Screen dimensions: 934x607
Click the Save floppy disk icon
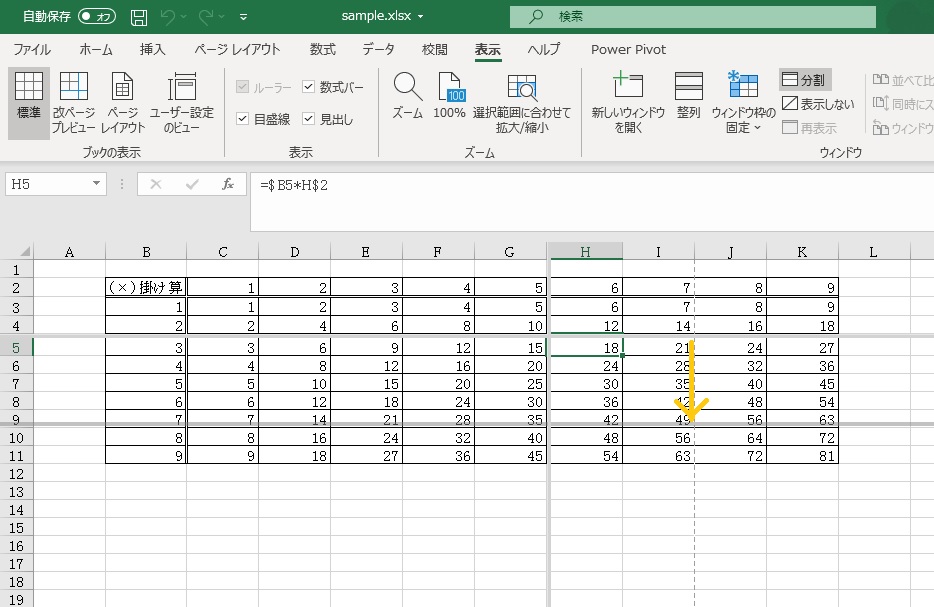pos(139,17)
